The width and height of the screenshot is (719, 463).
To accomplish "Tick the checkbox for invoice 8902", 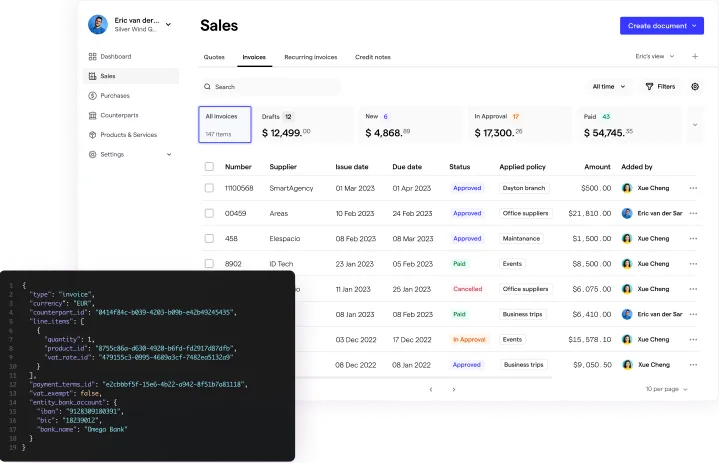I will click(x=209, y=264).
